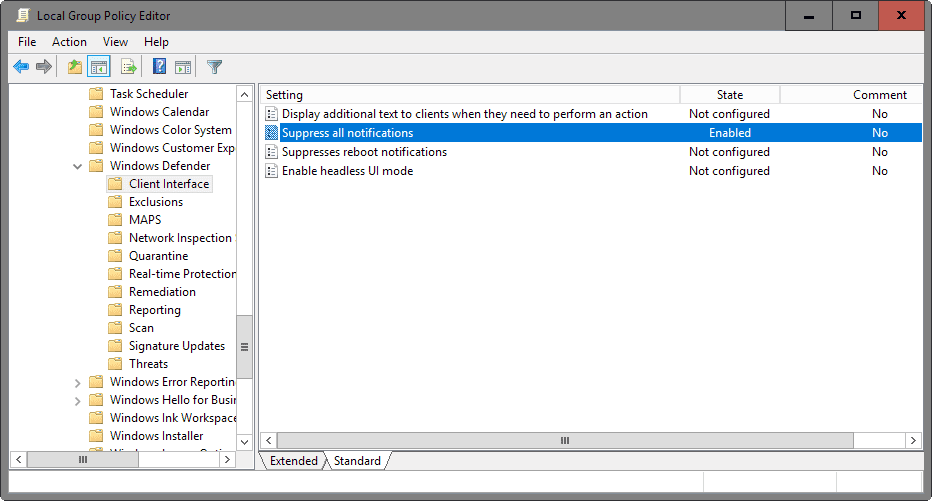This screenshot has height=501, width=932.
Task: Select the 'Enable headless UI mode' setting
Action: click(x=347, y=171)
